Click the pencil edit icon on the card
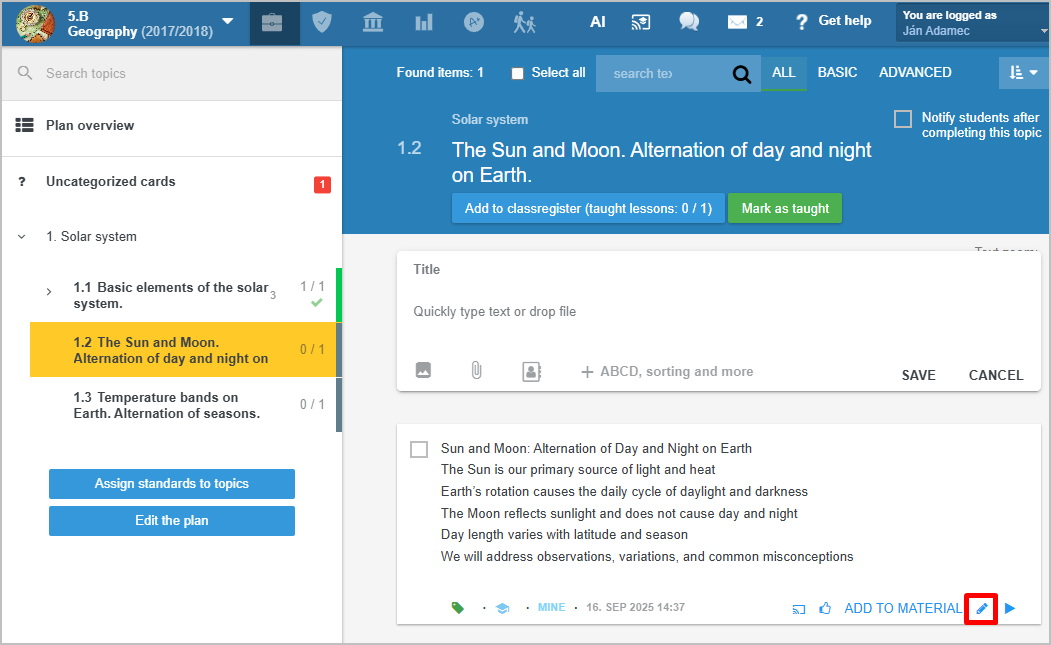The height and width of the screenshot is (645, 1051). coord(981,608)
